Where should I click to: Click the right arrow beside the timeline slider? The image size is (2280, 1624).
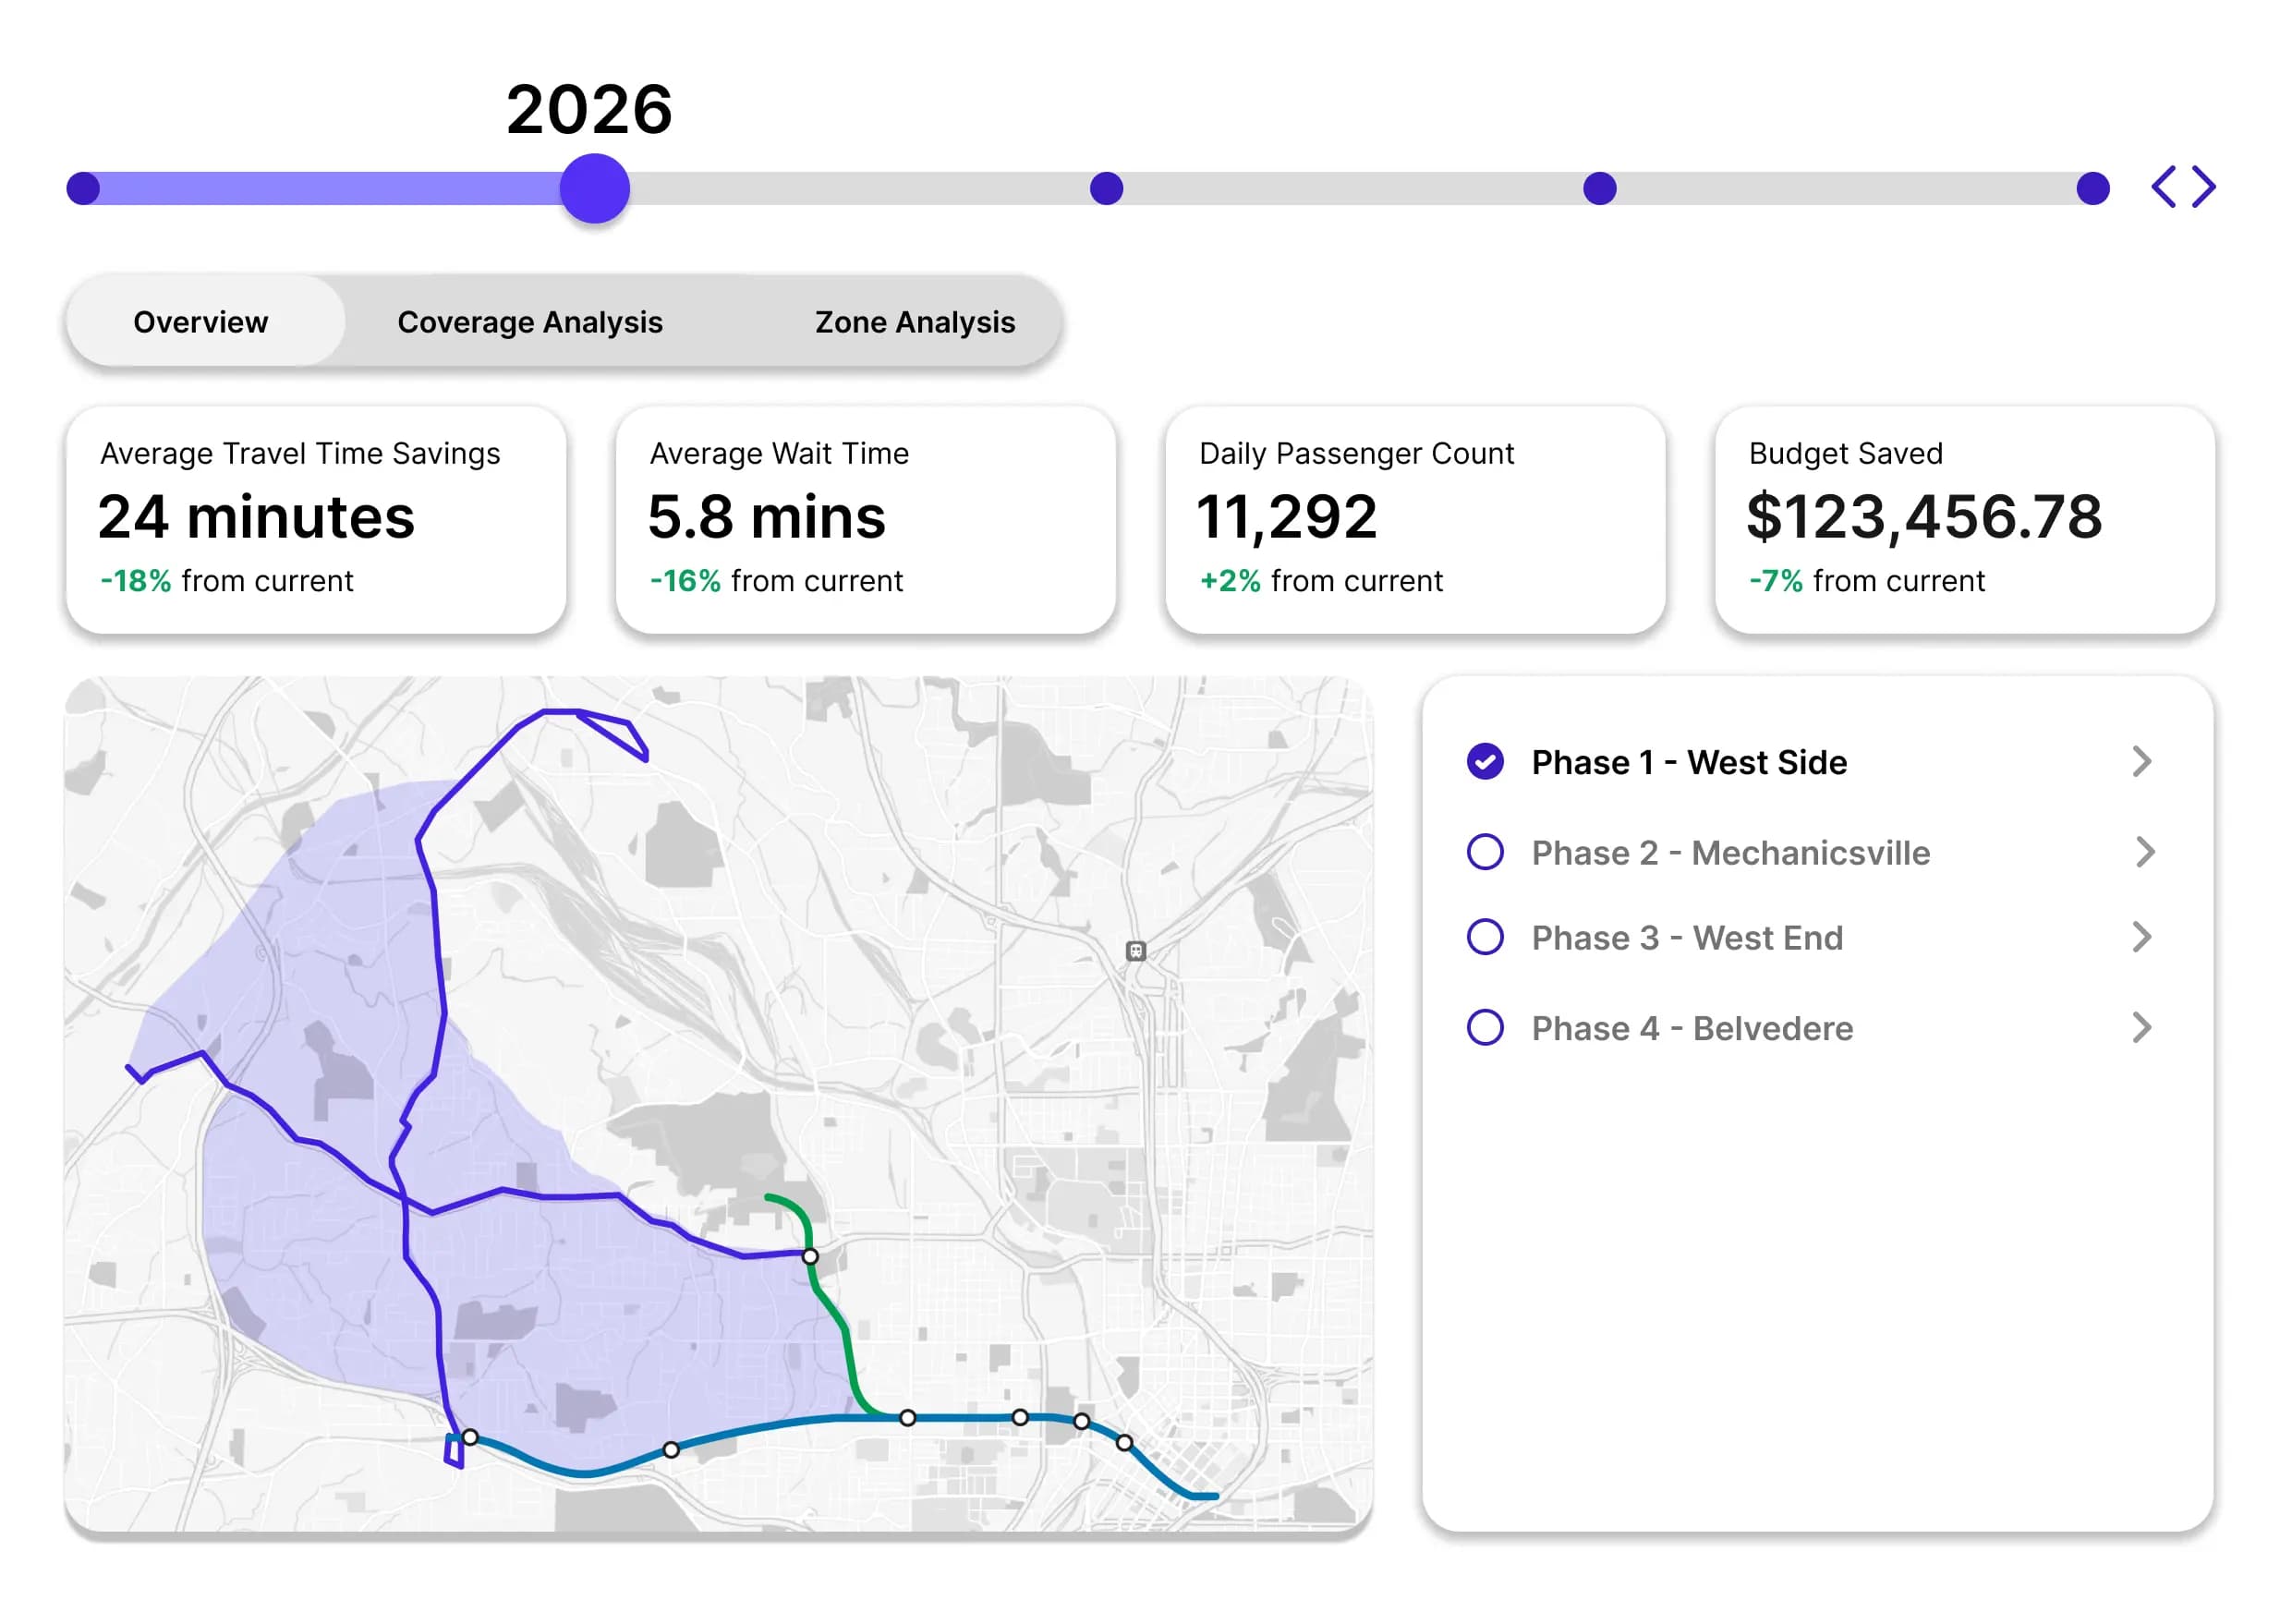click(x=2204, y=185)
